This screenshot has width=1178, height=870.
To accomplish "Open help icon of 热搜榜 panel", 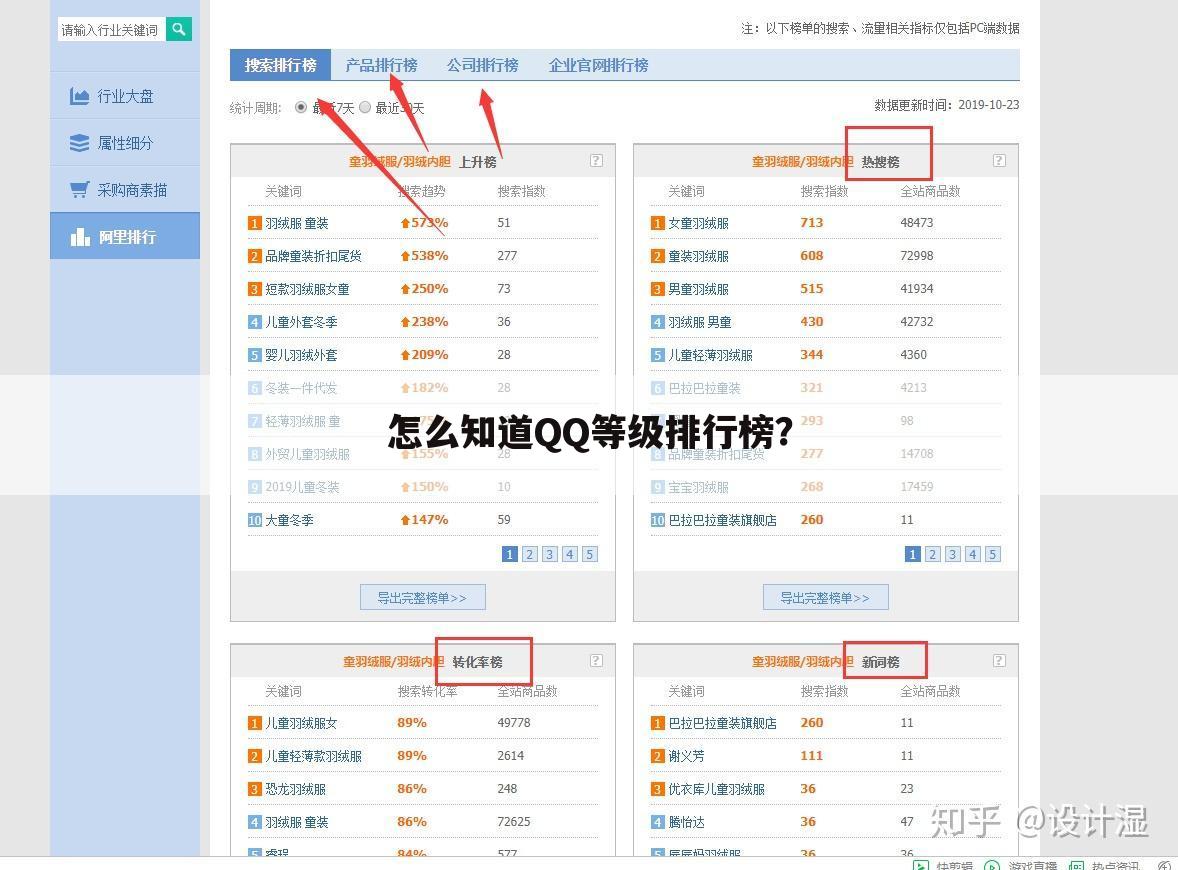I will point(999,160).
